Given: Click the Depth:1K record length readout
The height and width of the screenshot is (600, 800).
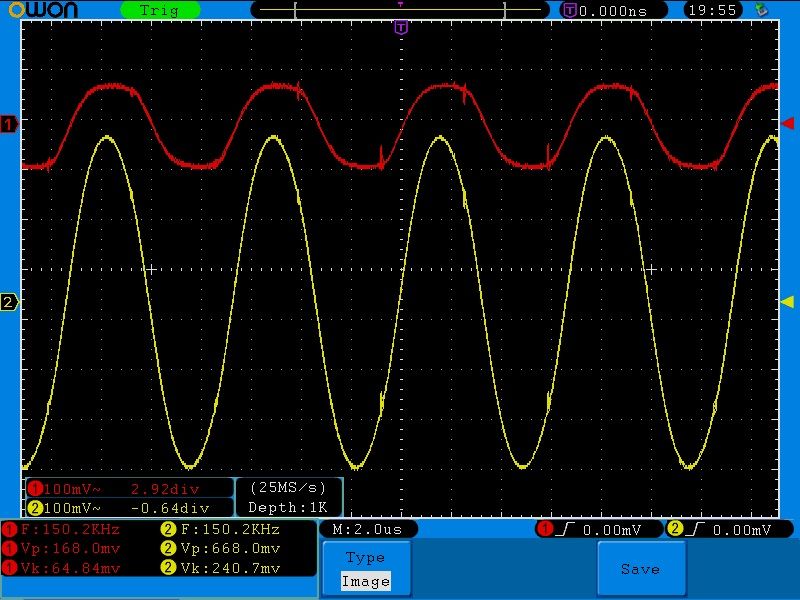Looking at the screenshot, I should point(287,508).
